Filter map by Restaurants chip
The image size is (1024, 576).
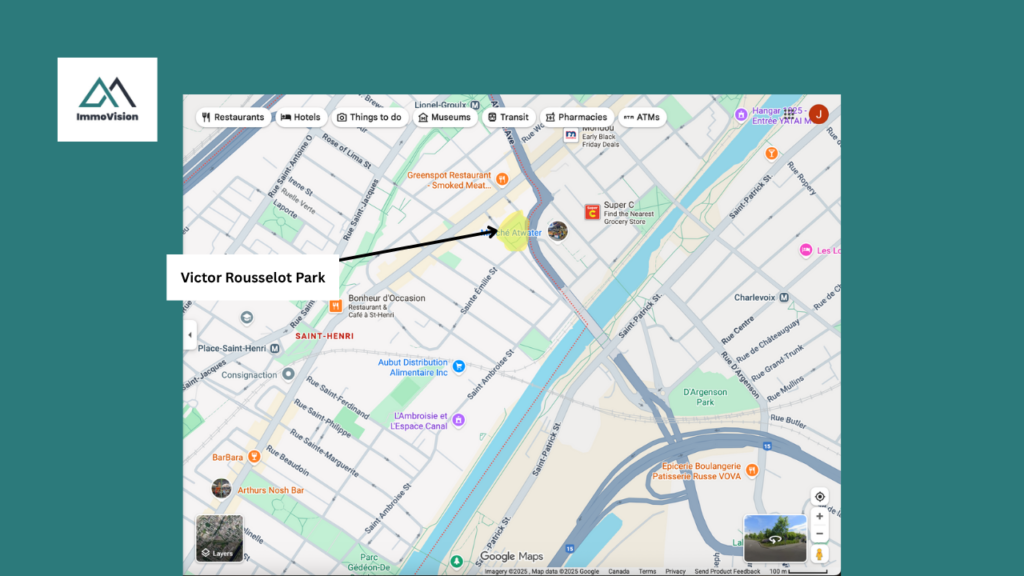tap(233, 117)
